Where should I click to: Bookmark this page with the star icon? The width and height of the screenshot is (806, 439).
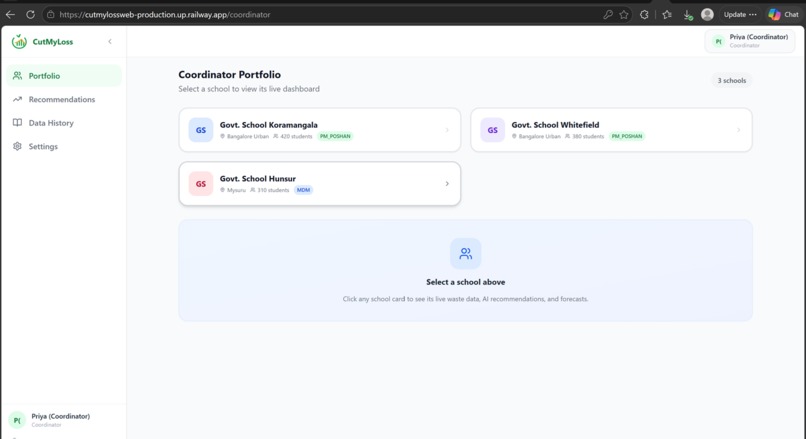click(x=624, y=14)
